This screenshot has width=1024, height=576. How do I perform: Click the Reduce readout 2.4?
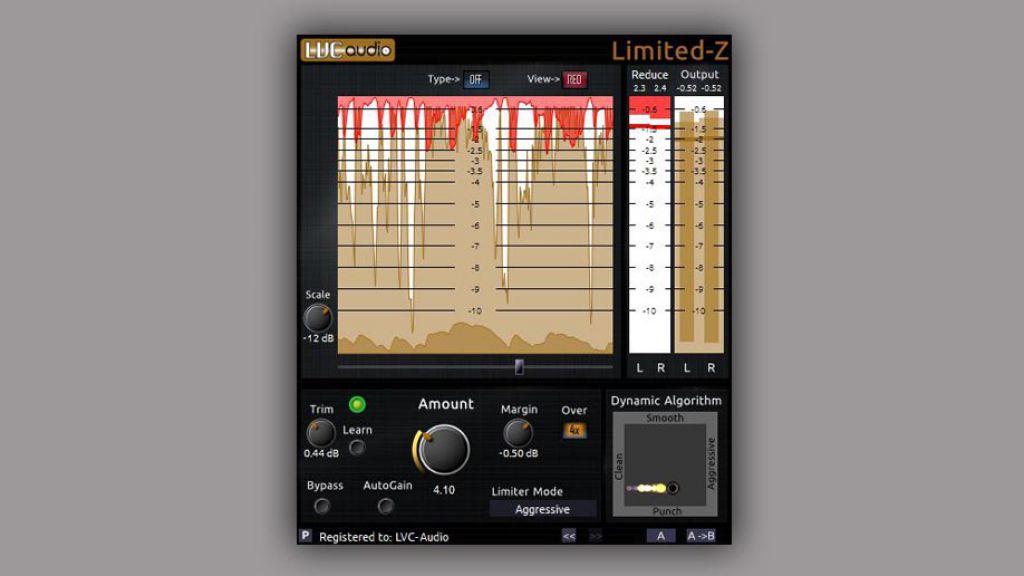click(x=660, y=88)
